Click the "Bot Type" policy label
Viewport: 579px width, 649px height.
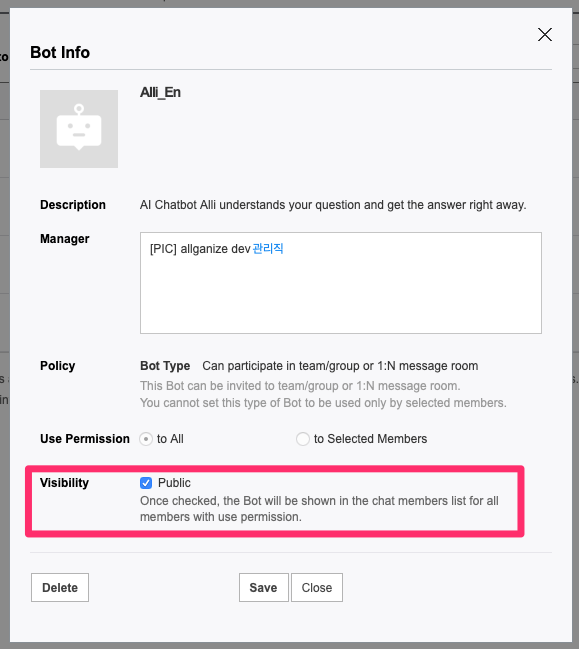tap(165, 366)
